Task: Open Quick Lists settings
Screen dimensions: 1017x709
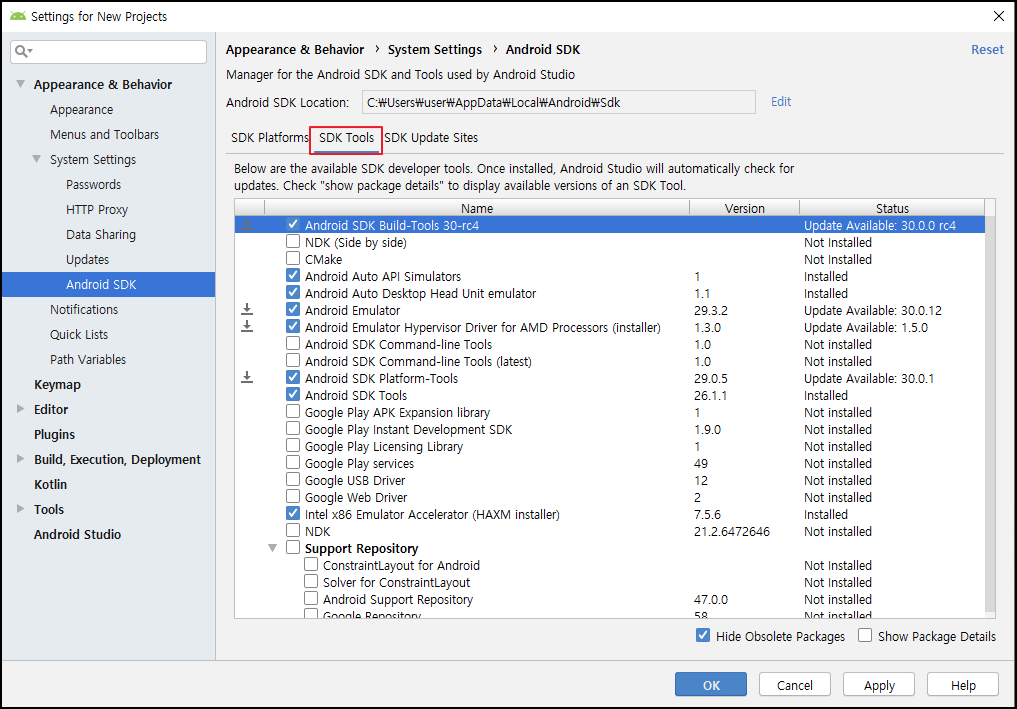Action: click(x=79, y=334)
